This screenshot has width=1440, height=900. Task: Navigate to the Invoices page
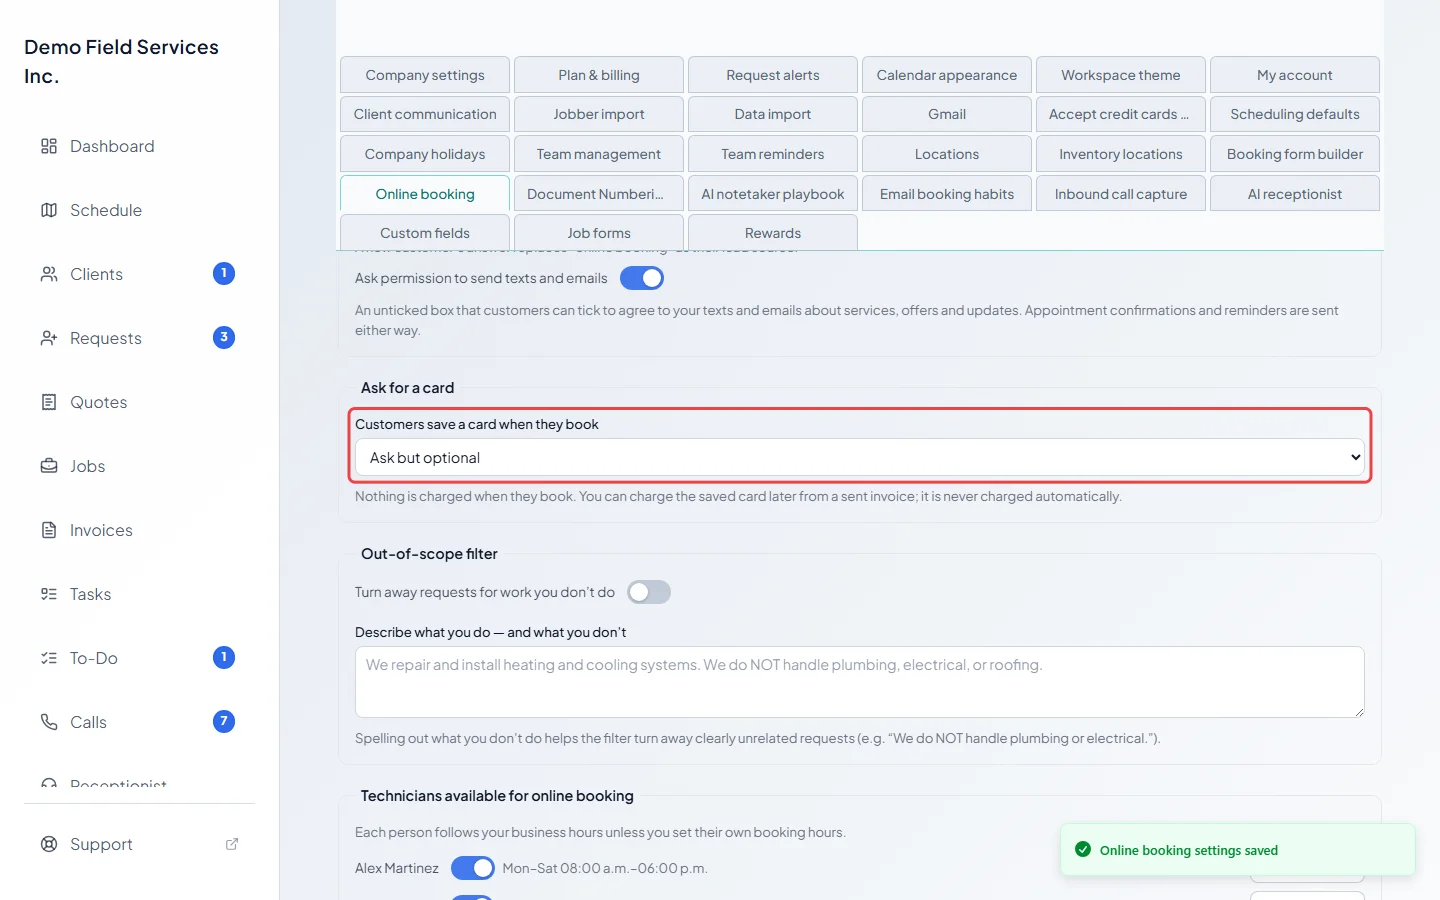tap(139, 530)
